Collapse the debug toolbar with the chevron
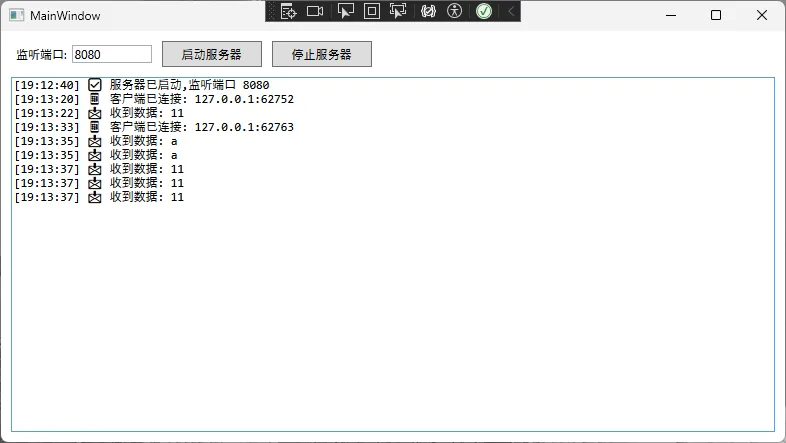The height and width of the screenshot is (443, 786). (510, 11)
